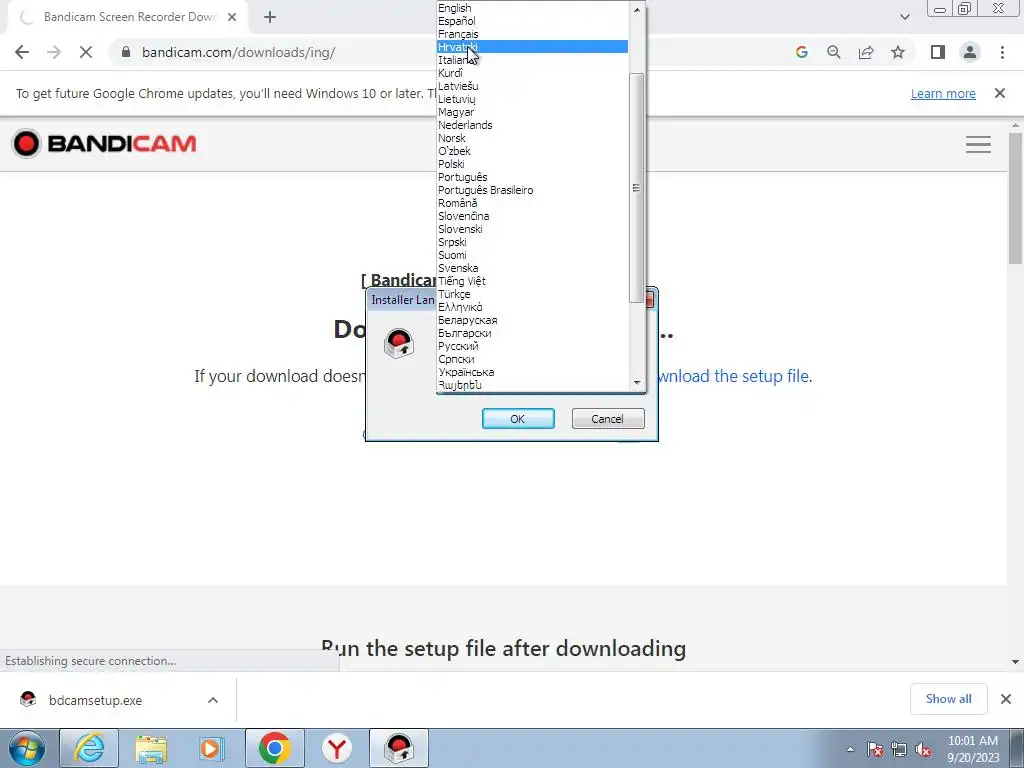
Task: Select Lietuvių language option
Action: point(532,99)
